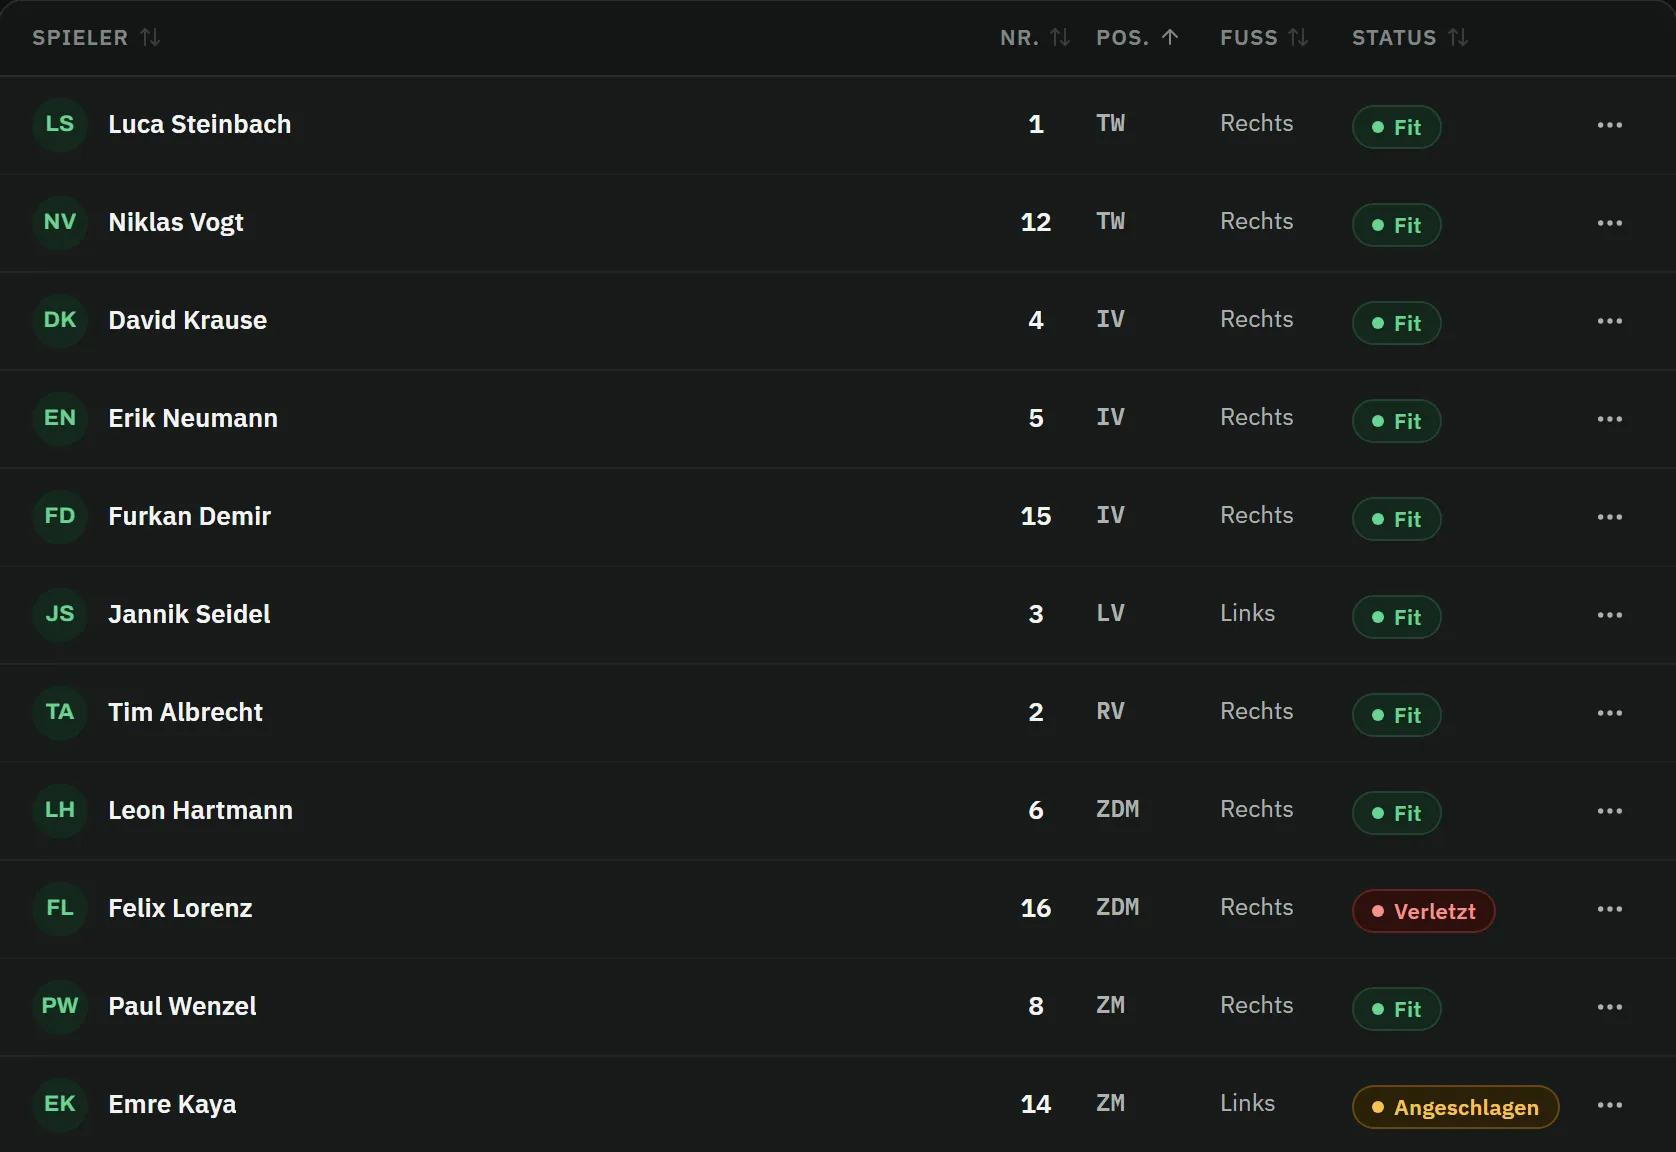This screenshot has width=1676, height=1152.
Task: Click the NV avatar badge
Action: [x=60, y=222]
